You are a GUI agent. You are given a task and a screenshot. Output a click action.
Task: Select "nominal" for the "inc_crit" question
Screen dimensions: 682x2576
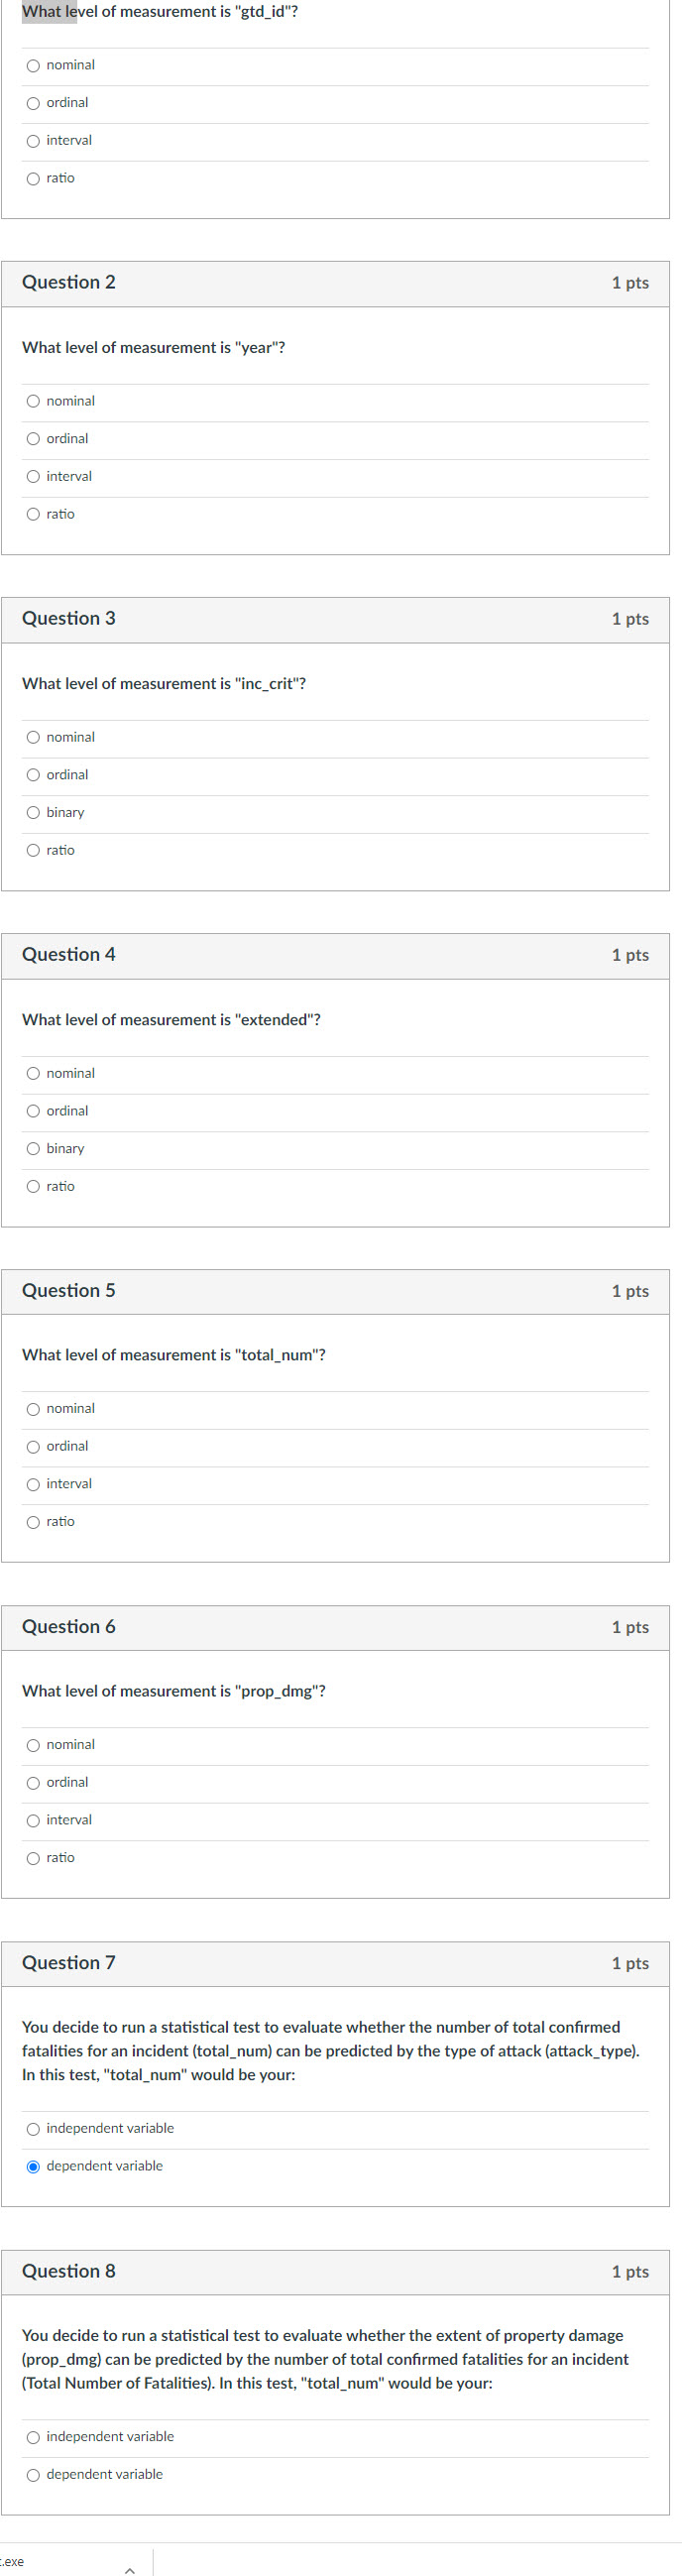(x=33, y=737)
